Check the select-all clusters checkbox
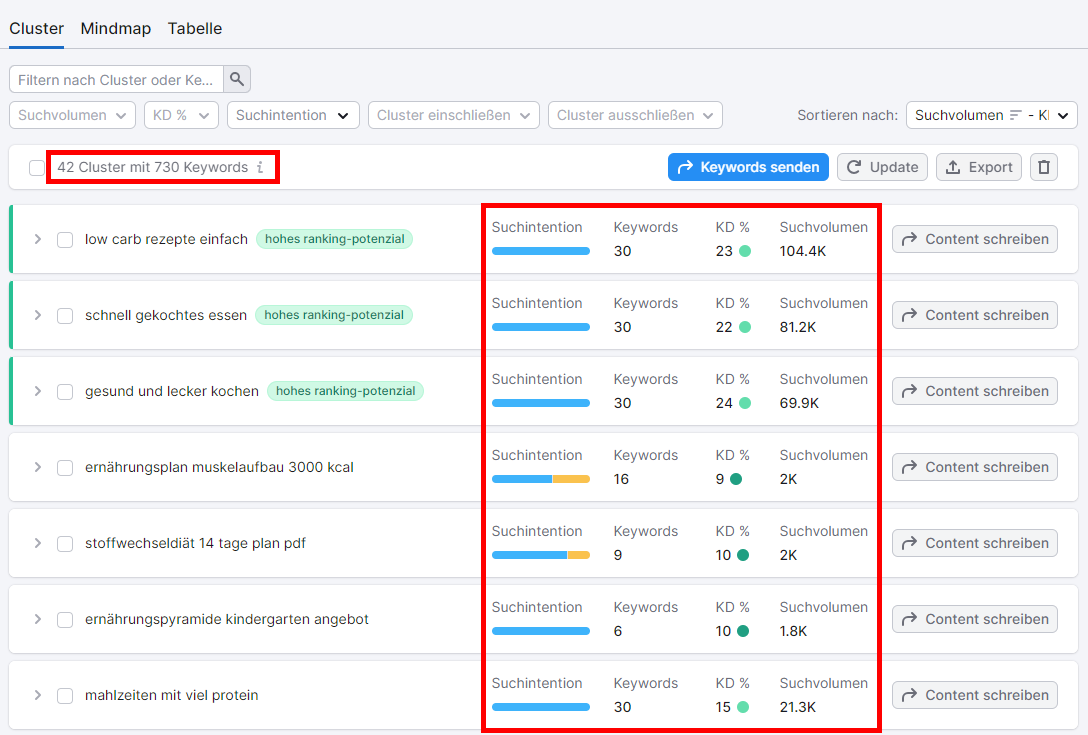Image resolution: width=1088 pixels, height=735 pixels. 37,168
